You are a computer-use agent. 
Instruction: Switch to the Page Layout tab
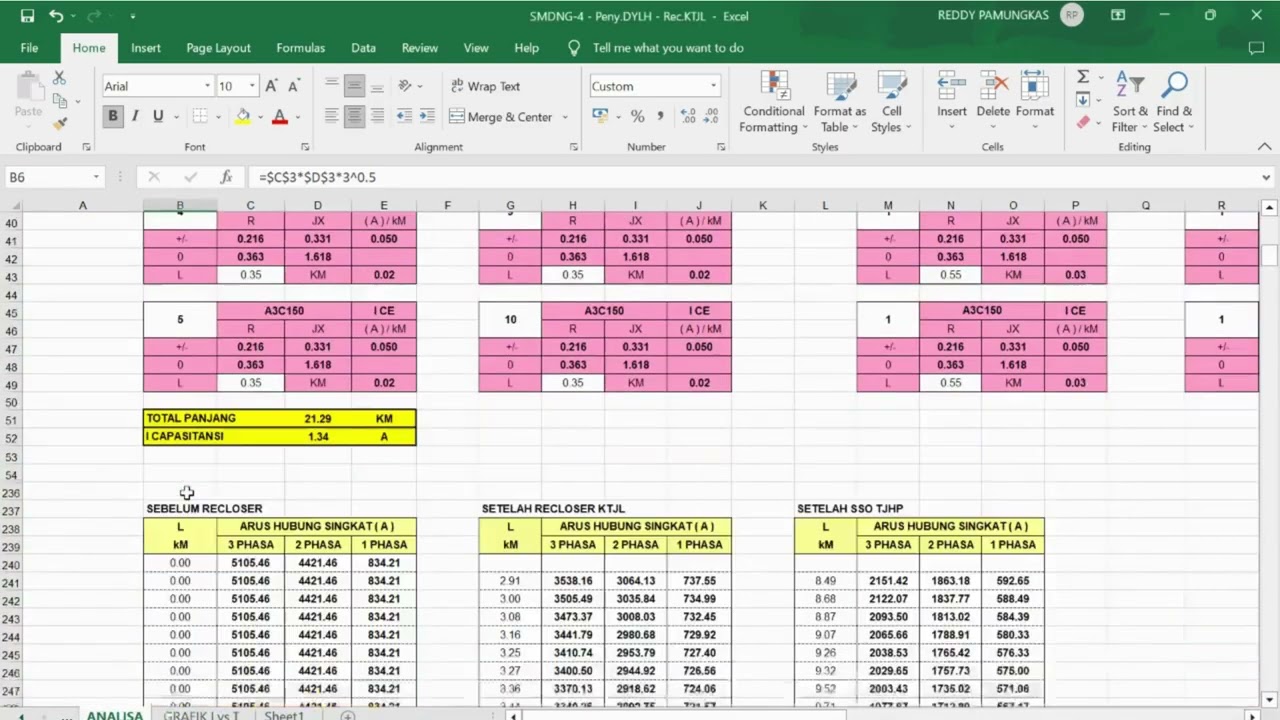tap(218, 48)
